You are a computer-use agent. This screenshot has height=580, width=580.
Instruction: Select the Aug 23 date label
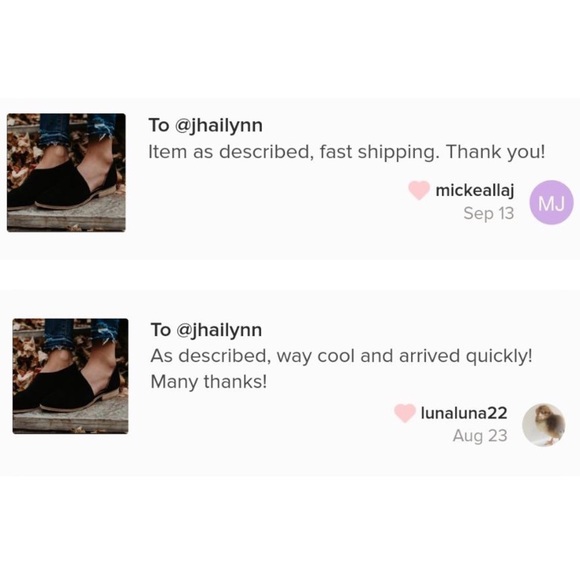(480, 436)
